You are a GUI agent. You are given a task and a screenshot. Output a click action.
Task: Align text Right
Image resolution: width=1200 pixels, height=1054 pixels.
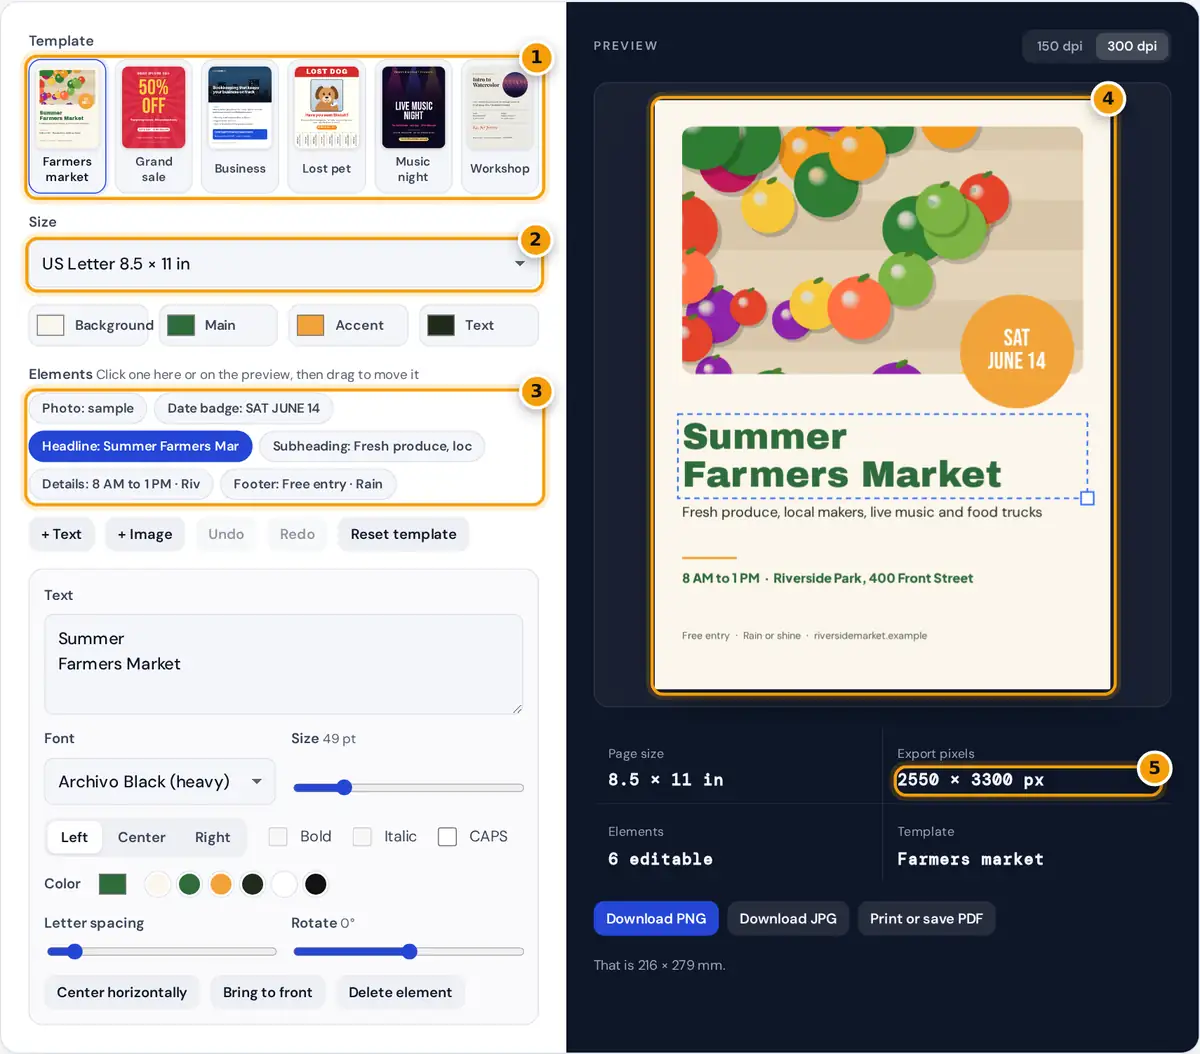[x=212, y=837]
